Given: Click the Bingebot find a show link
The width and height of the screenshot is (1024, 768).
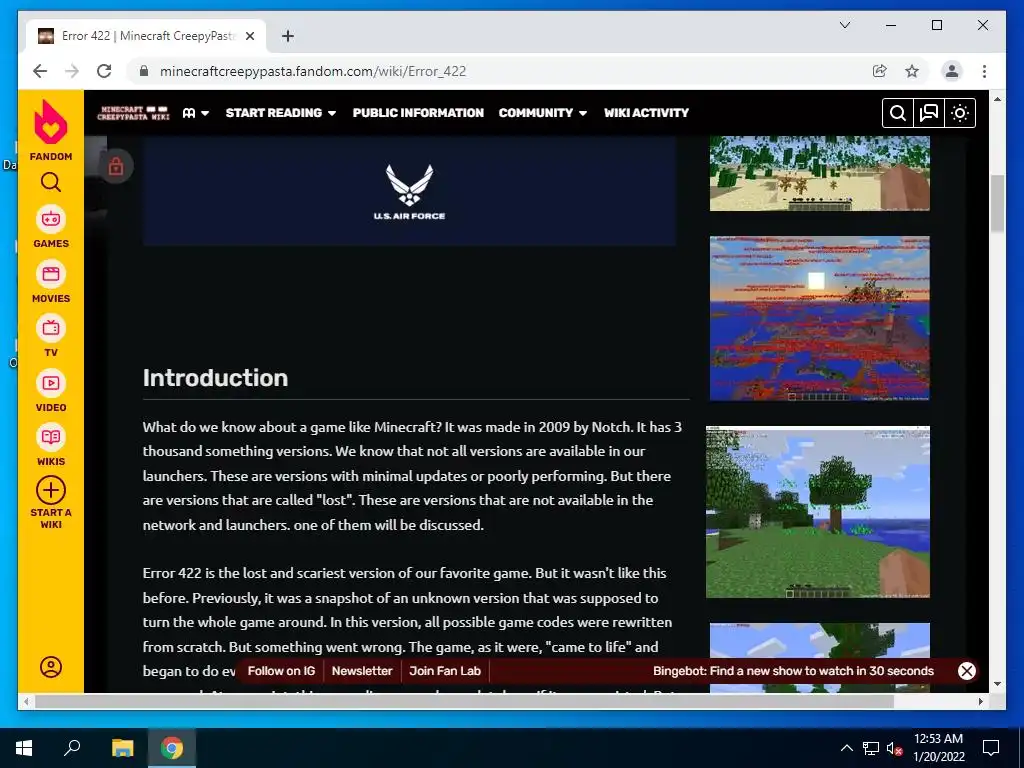Looking at the screenshot, I should [x=793, y=671].
